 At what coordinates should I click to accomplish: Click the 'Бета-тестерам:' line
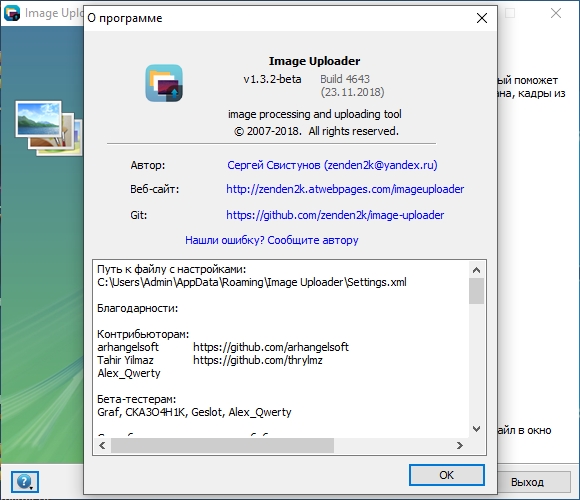[136, 399]
